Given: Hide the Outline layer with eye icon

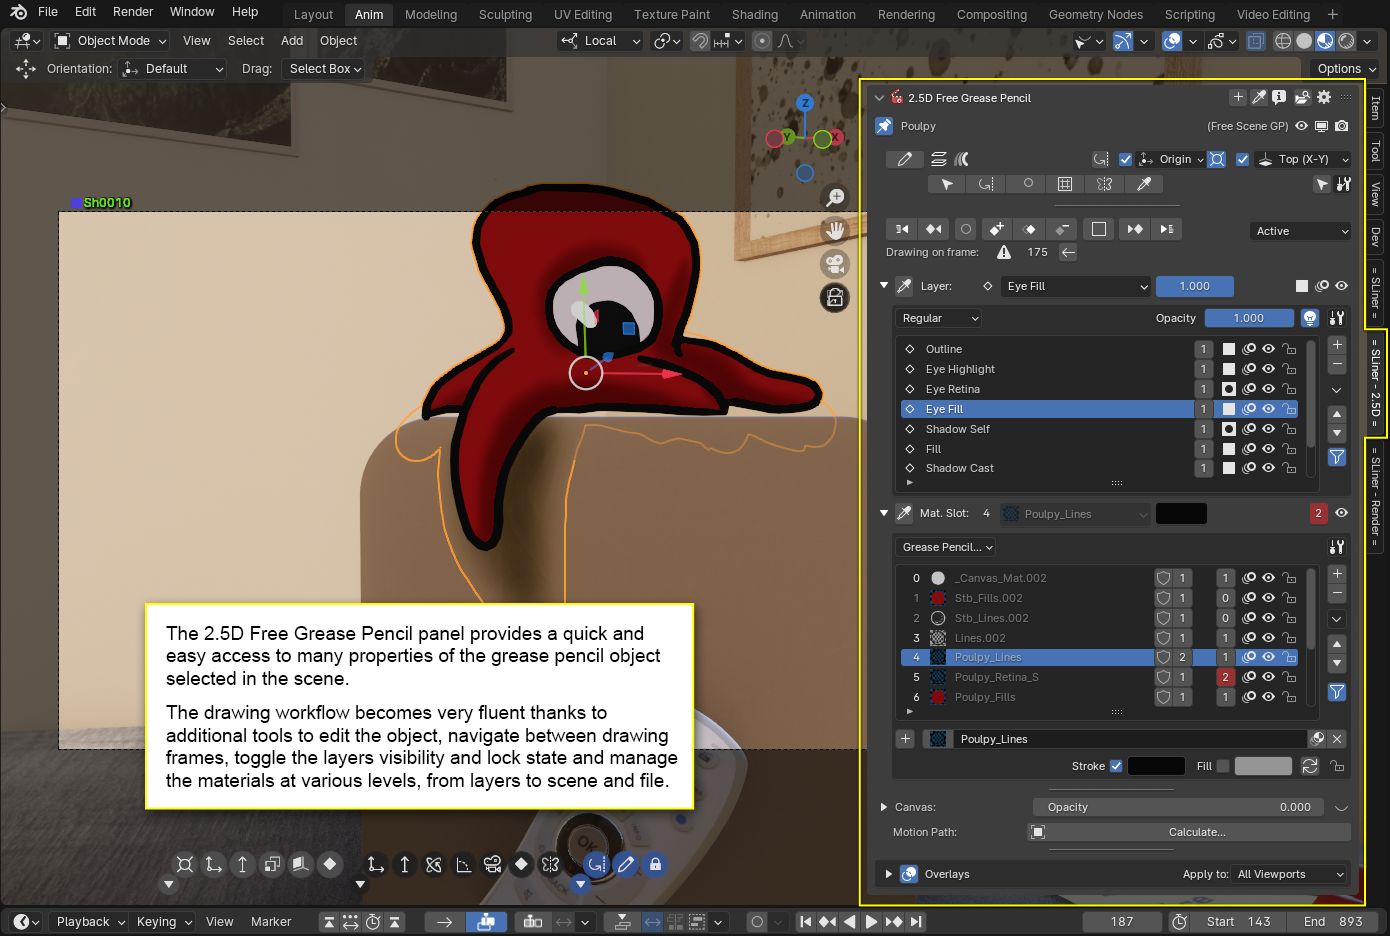Looking at the screenshot, I should [1268, 349].
